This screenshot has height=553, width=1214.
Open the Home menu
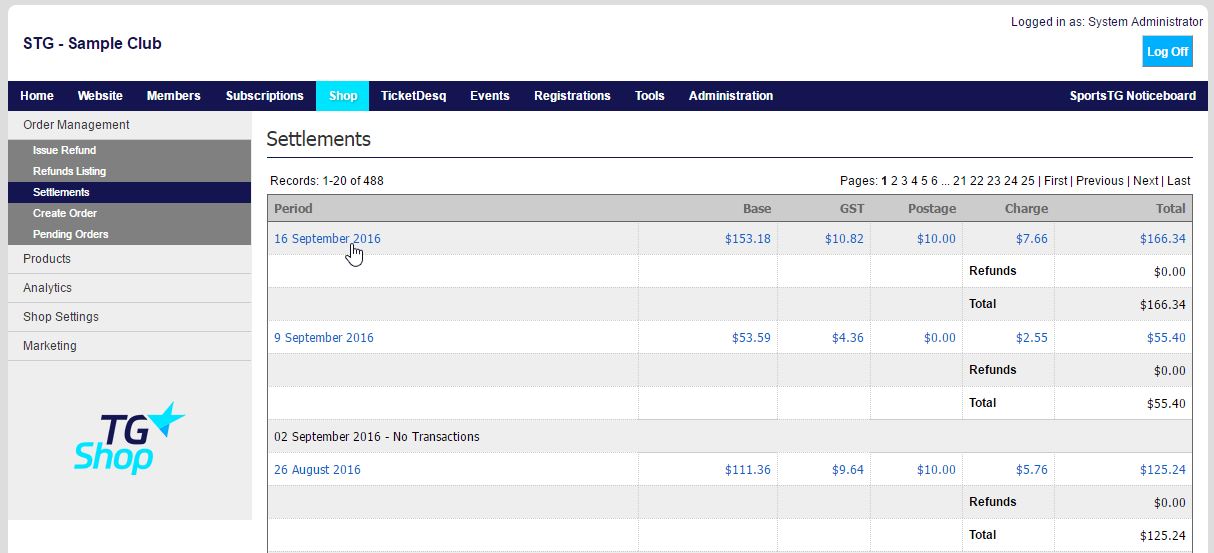tap(37, 96)
